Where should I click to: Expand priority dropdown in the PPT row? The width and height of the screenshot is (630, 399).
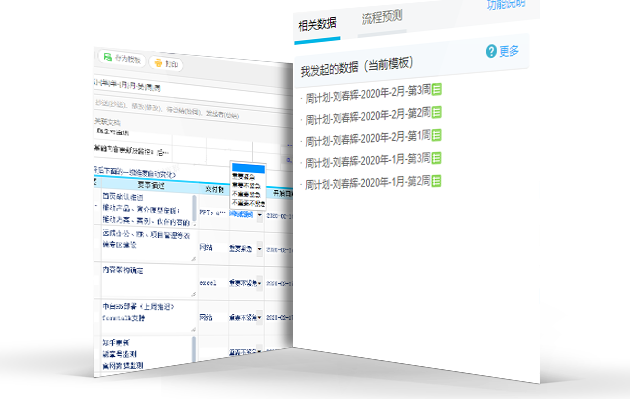(260, 215)
